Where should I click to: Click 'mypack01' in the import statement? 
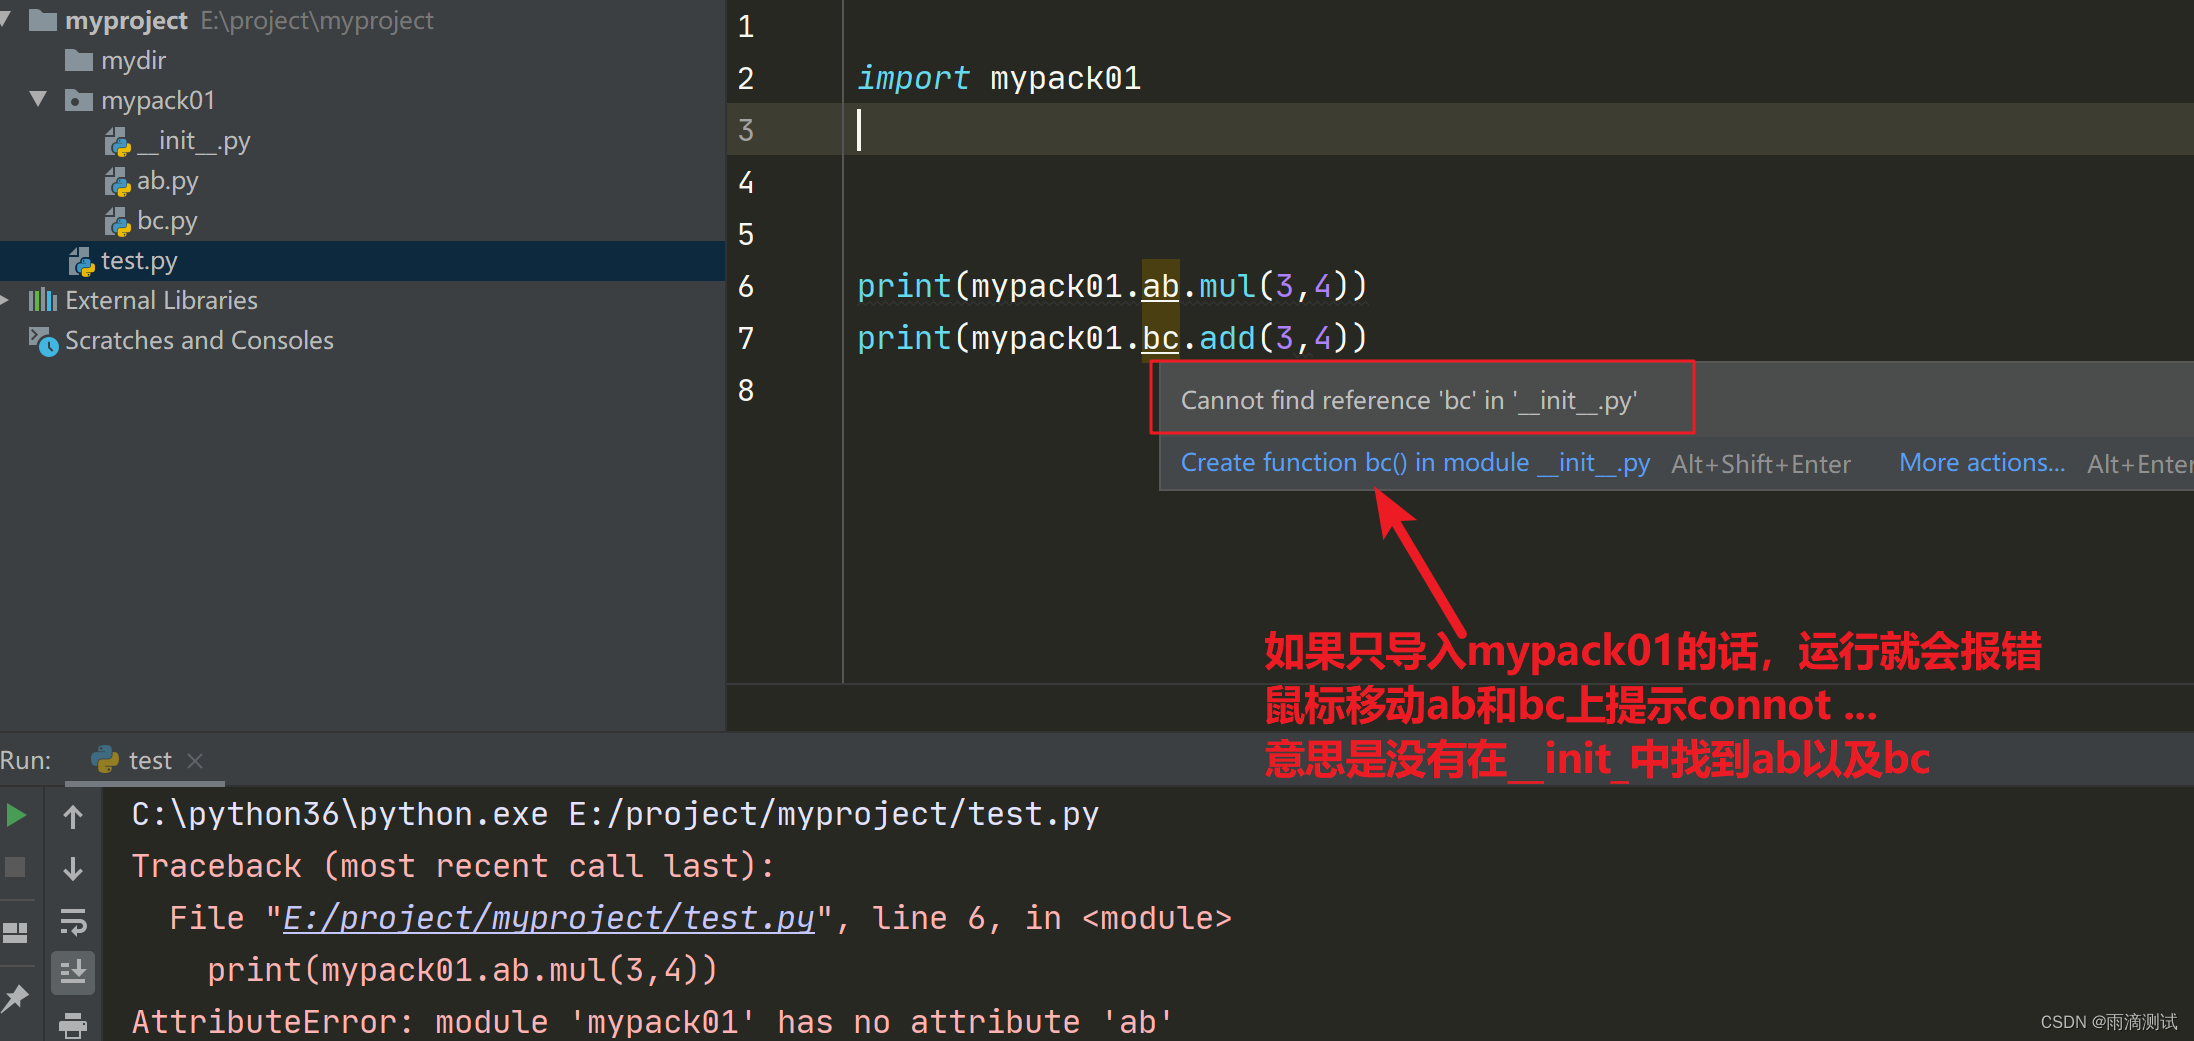[x=1065, y=78]
